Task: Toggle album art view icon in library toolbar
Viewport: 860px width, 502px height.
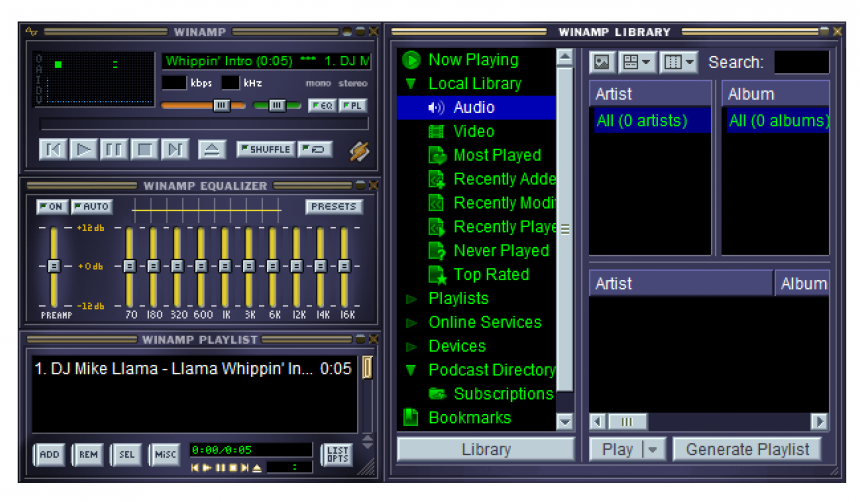Action: 602,62
